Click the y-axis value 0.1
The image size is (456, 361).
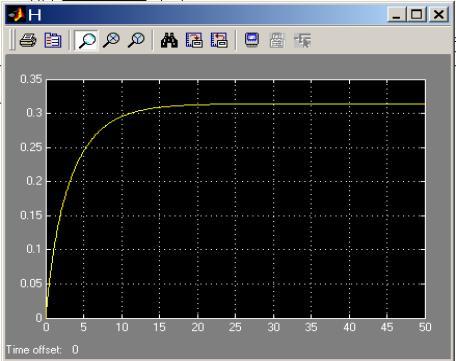coord(35,249)
